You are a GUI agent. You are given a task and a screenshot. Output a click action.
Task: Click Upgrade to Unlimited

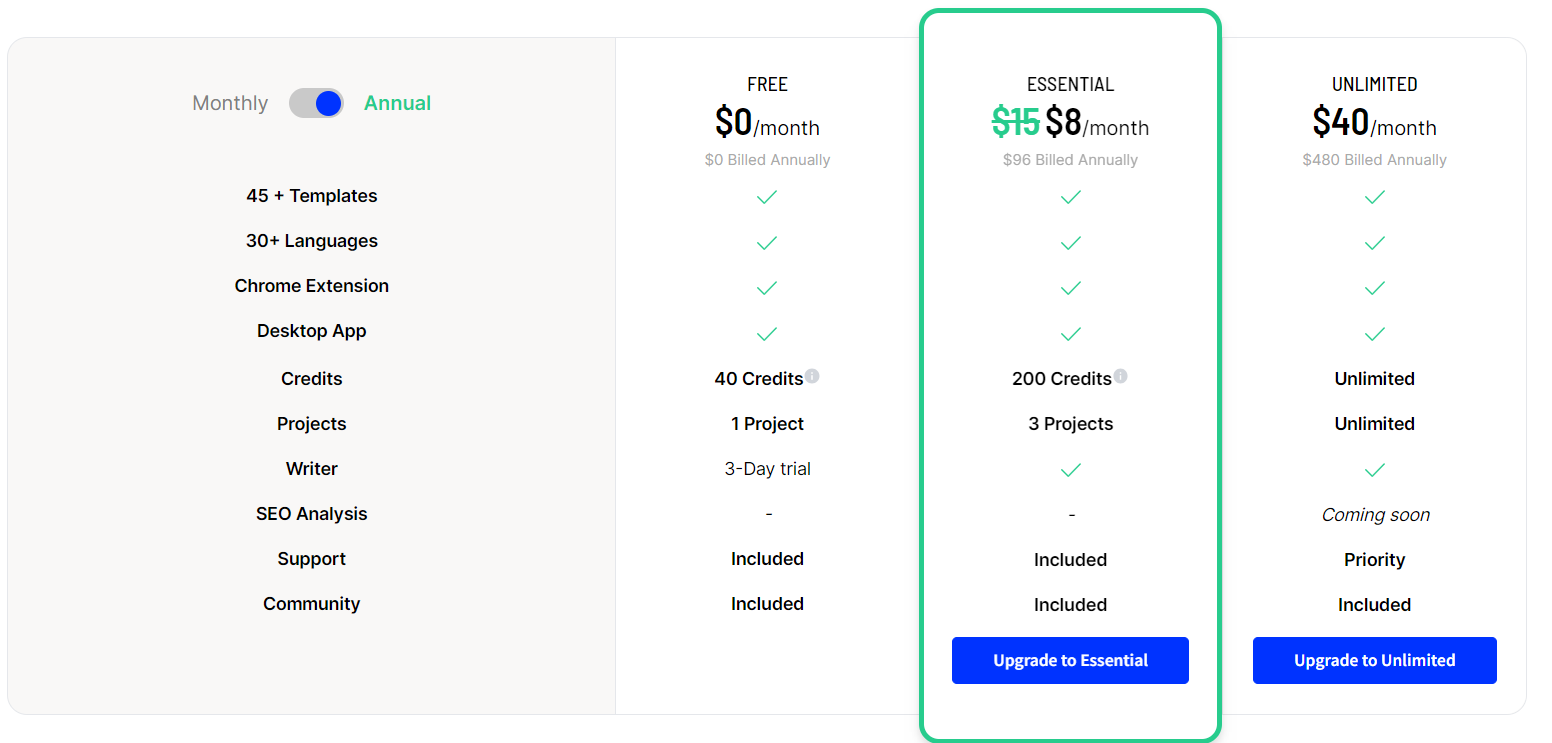(x=1374, y=660)
